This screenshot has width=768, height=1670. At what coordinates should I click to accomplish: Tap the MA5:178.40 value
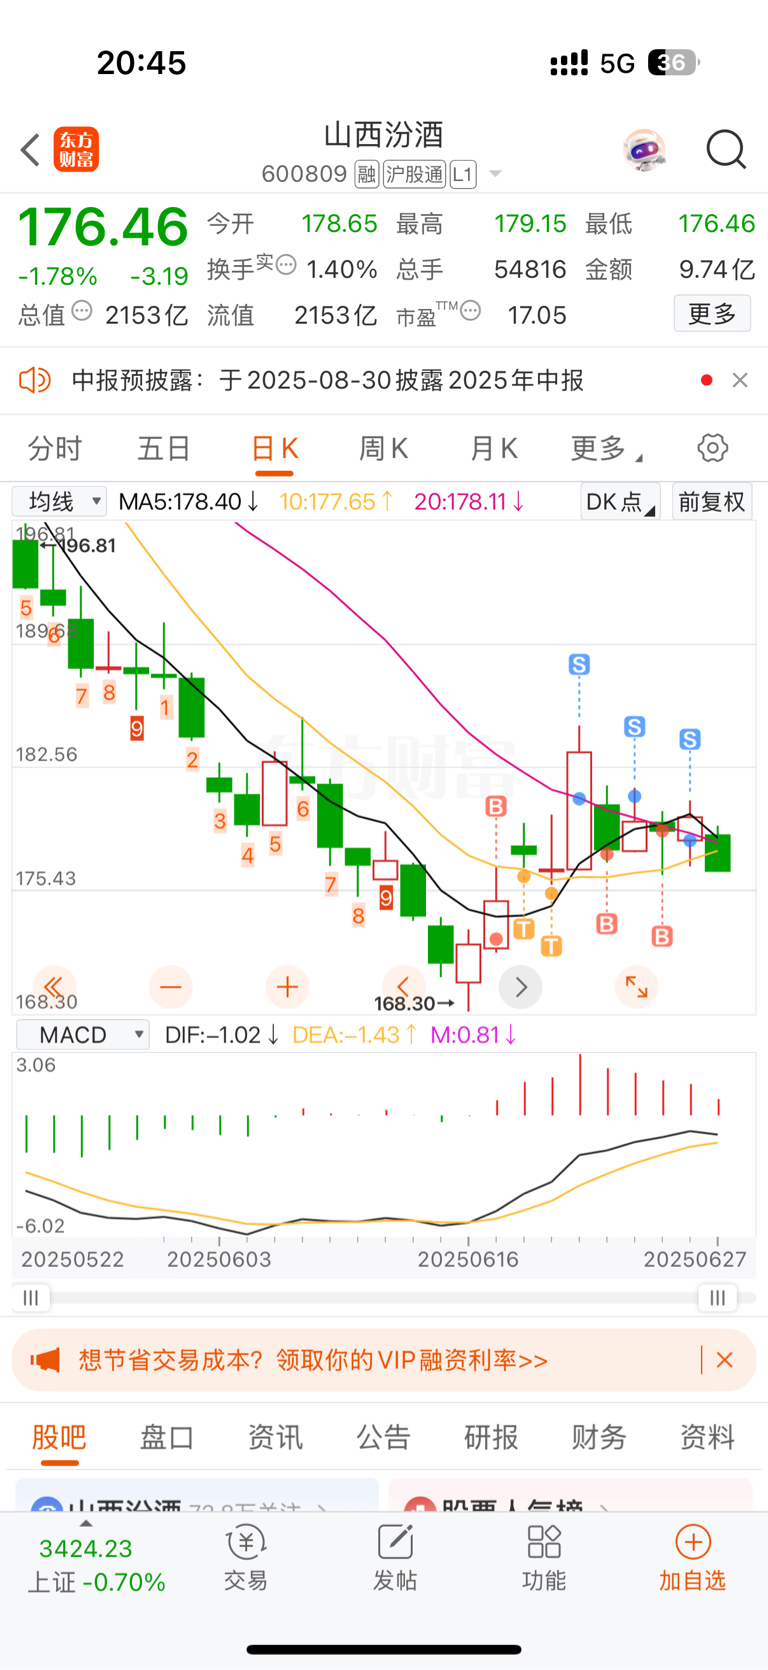click(190, 501)
